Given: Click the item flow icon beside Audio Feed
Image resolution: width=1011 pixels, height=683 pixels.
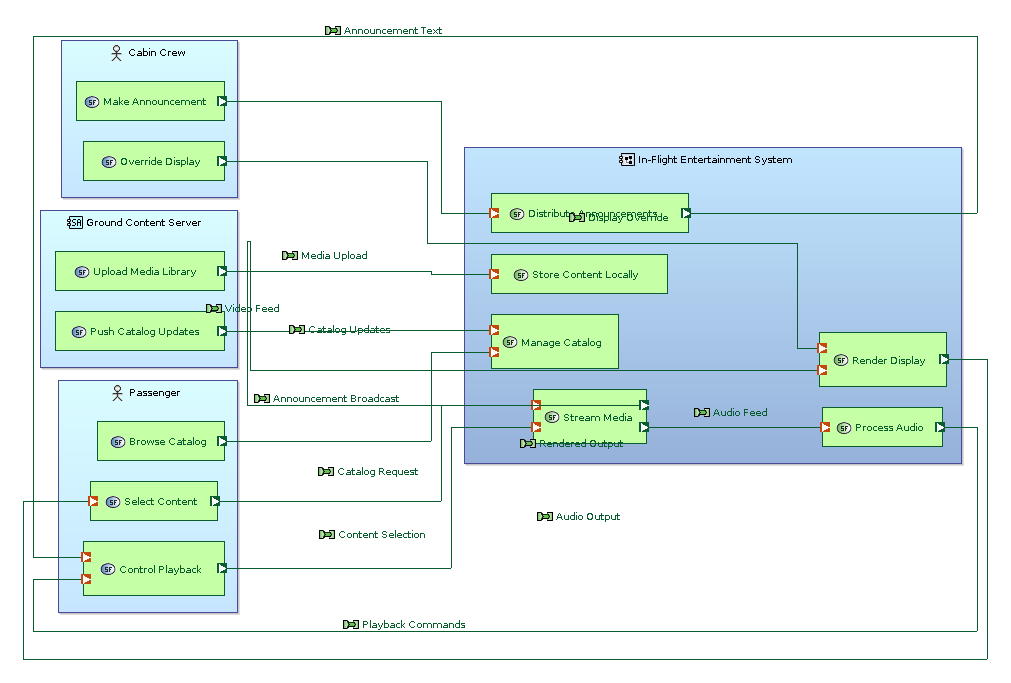Looking at the screenshot, I should point(700,412).
